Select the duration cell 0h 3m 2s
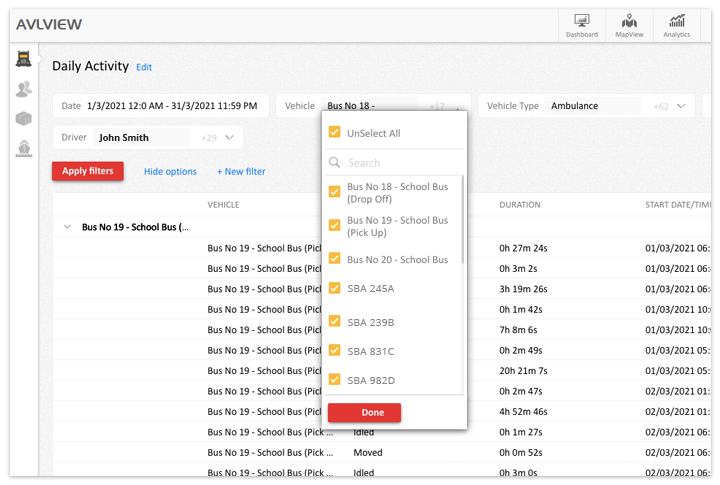 click(x=518, y=269)
